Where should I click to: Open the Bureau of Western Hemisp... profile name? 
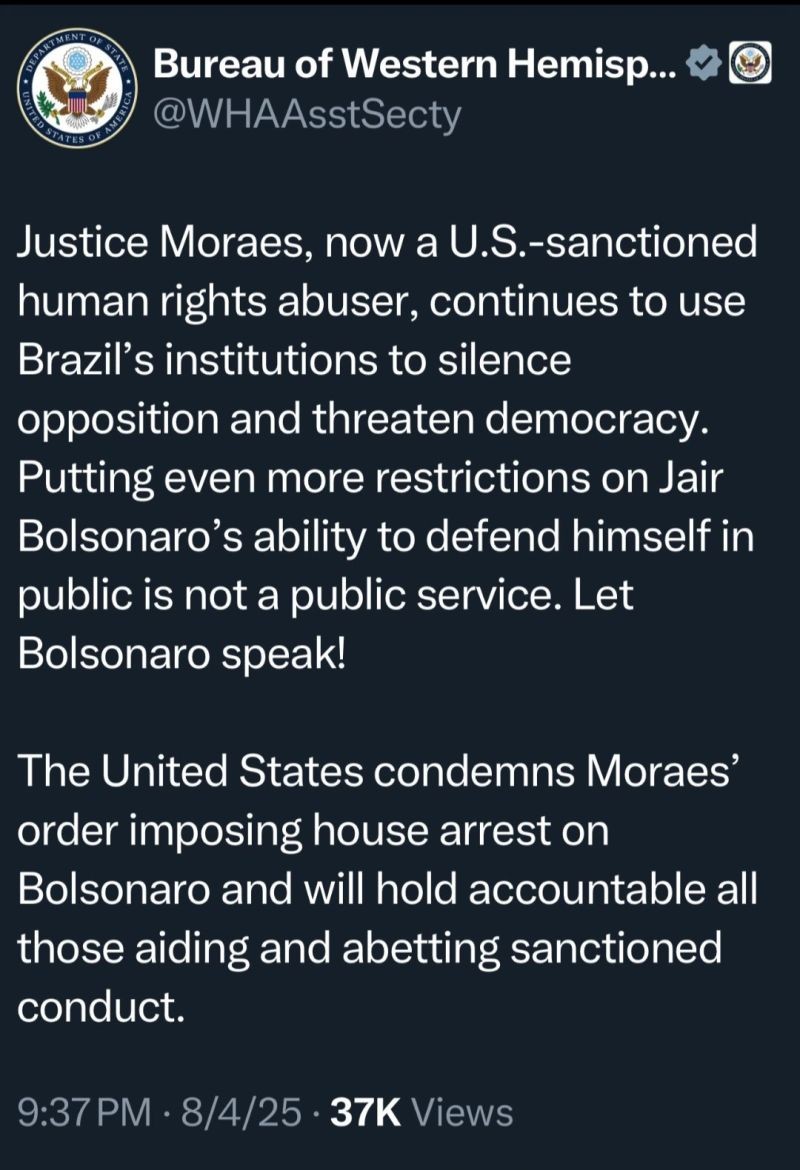click(416, 63)
